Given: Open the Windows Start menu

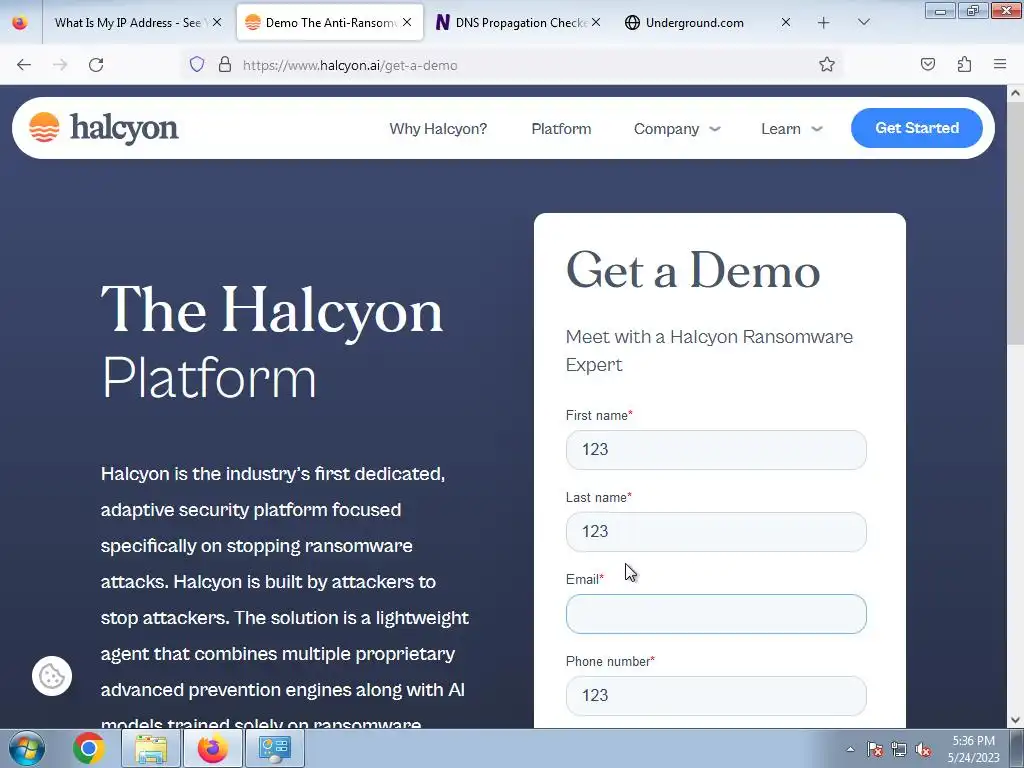Looking at the screenshot, I should 27,748.
